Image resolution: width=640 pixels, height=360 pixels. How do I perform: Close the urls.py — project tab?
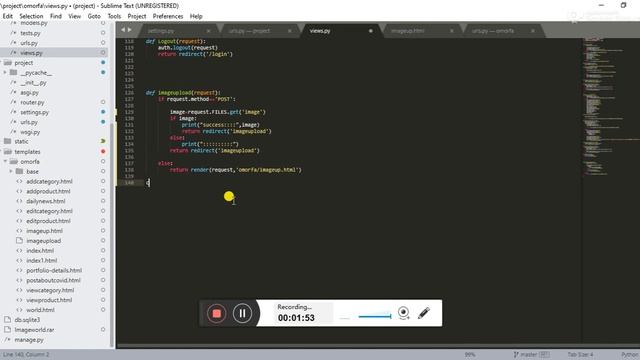(x=290, y=31)
